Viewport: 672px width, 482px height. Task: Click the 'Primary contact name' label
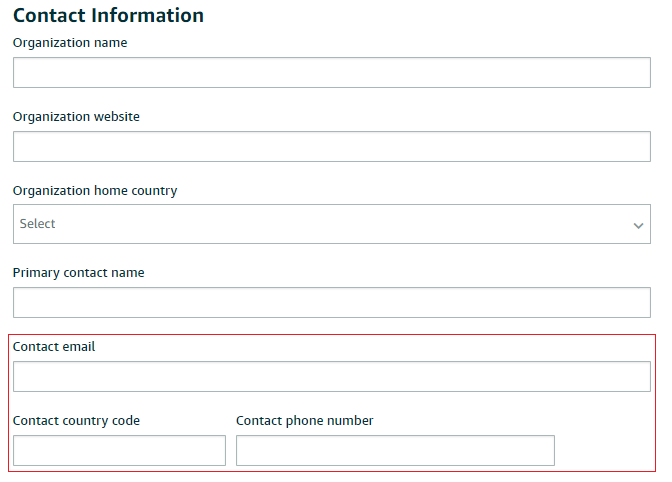(x=78, y=273)
